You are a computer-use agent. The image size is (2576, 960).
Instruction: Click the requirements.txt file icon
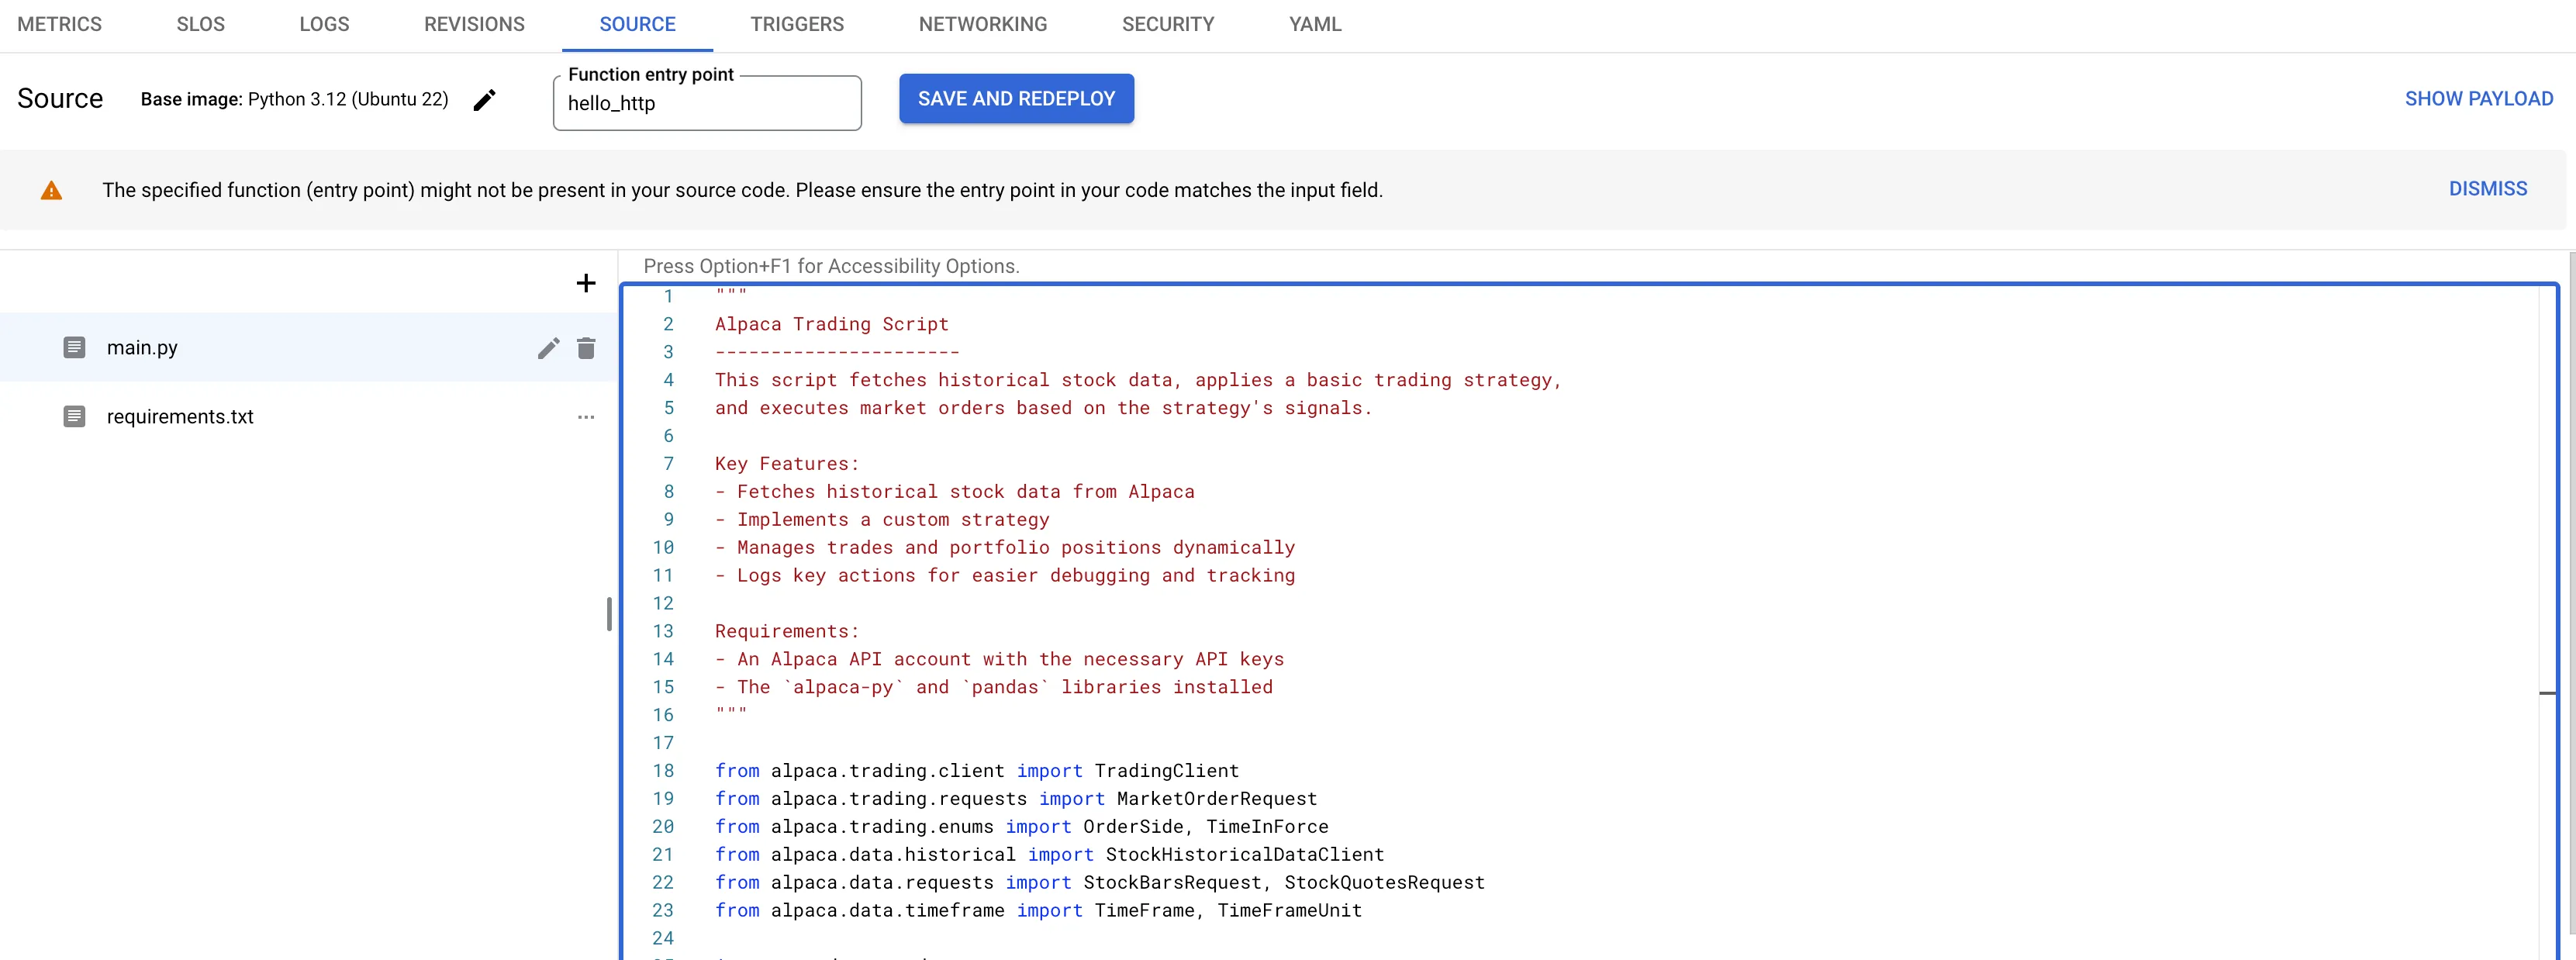coord(74,417)
